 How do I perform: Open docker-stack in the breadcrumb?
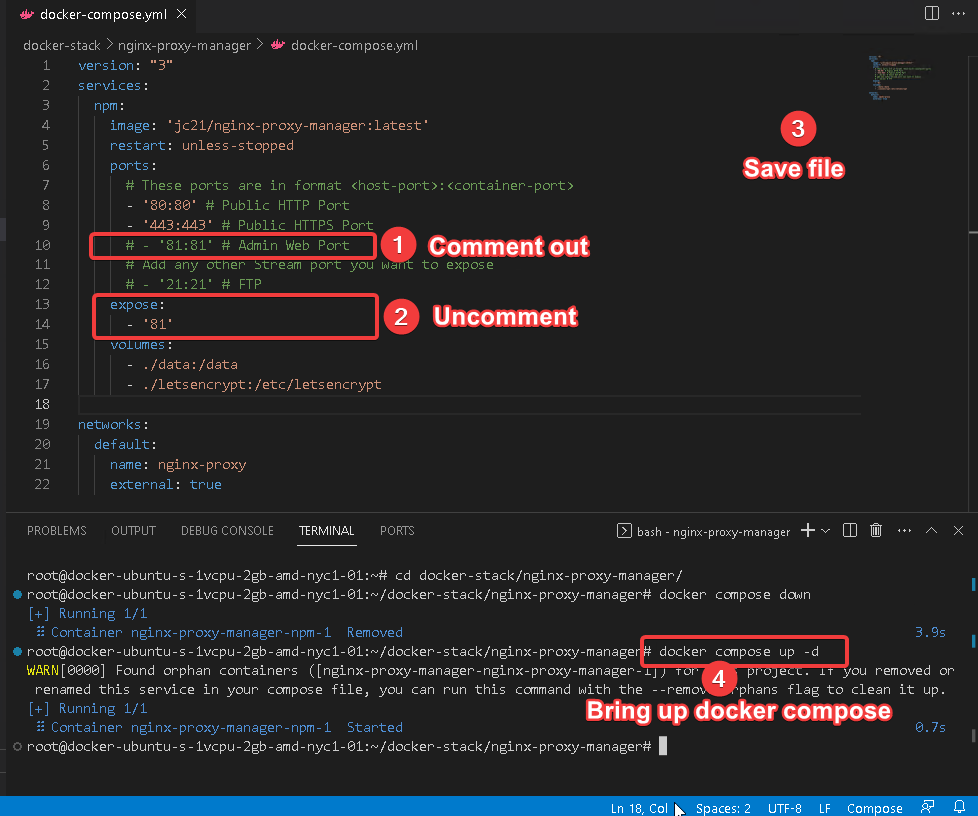[x=62, y=46]
